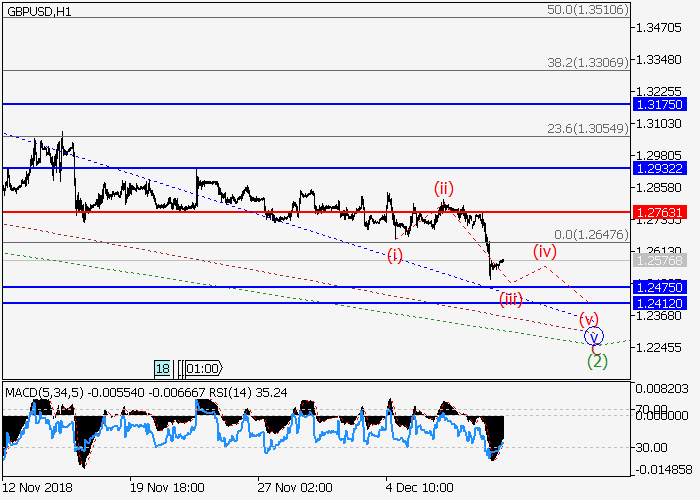Click the blue 1.29322 price tag
The height and width of the screenshot is (500, 700).
click(660, 168)
